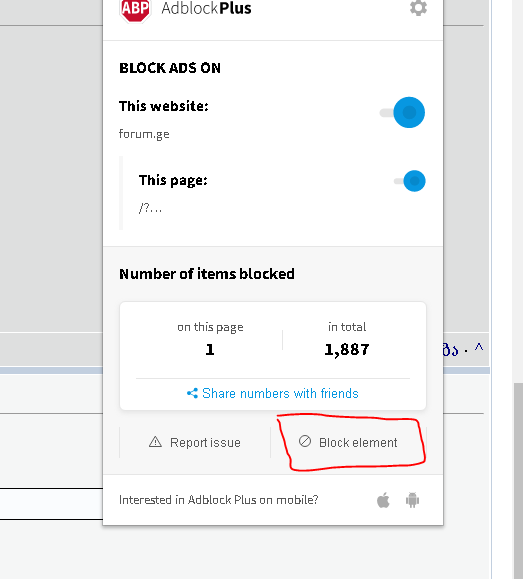Select the in total count 1,887
Image resolution: width=523 pixels, height=579 pixels.
pyautogui.click(x=347, y=350)
